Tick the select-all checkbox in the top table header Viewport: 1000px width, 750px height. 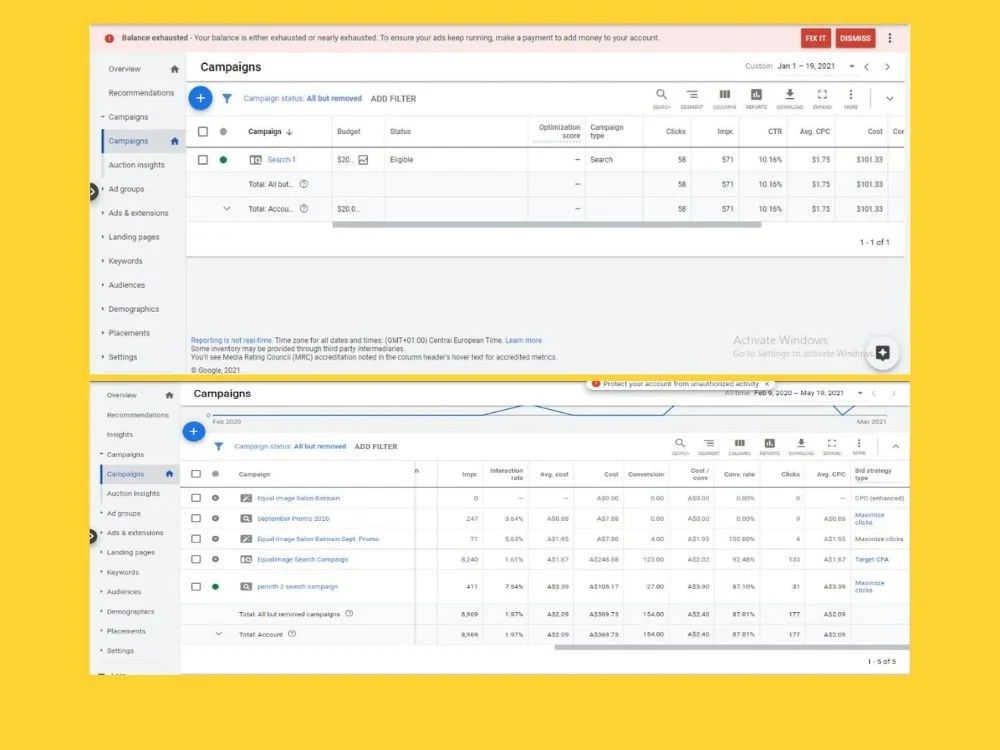pos(203,131)
